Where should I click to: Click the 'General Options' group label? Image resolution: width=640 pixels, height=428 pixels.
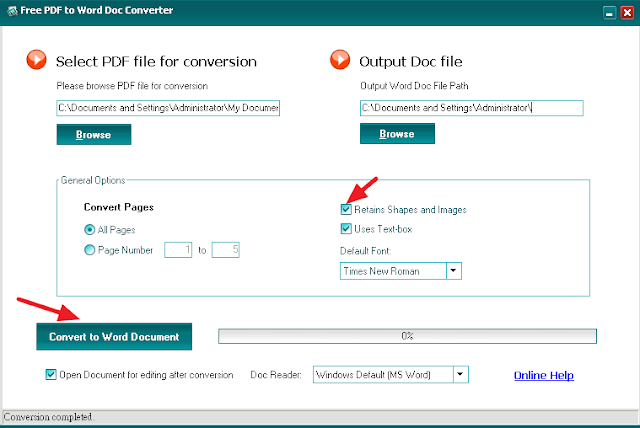(x=93, y=180)
